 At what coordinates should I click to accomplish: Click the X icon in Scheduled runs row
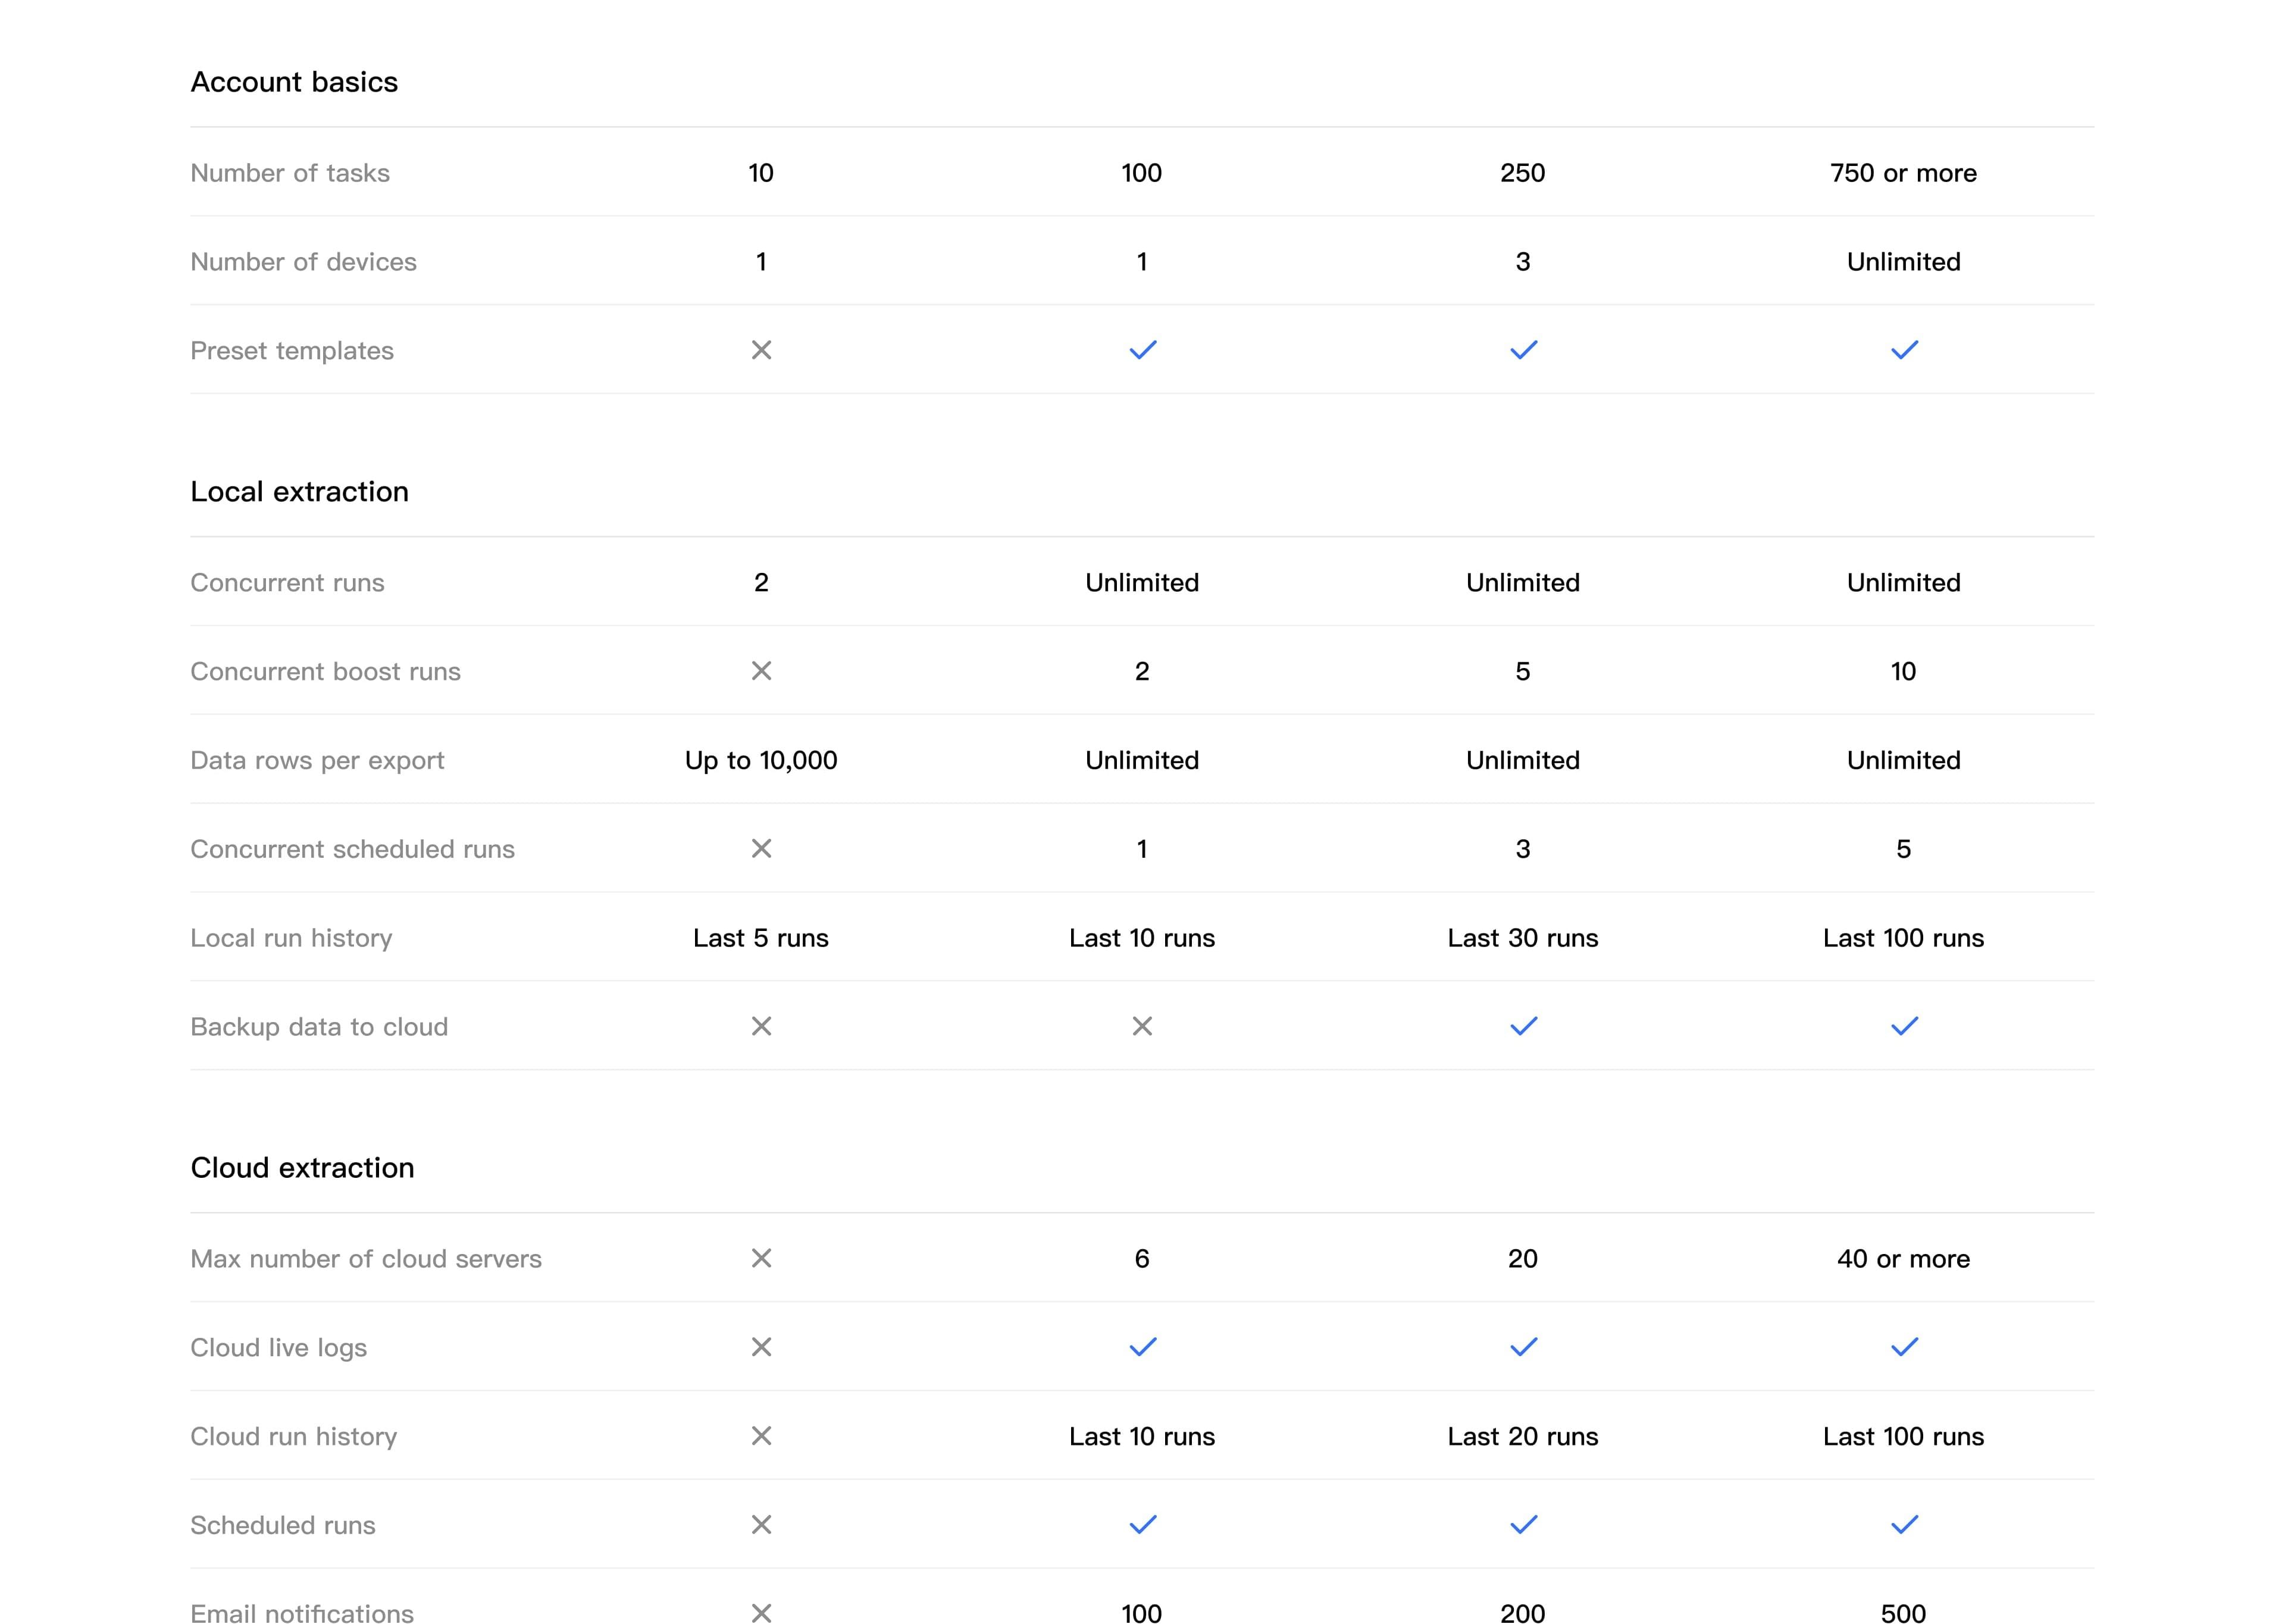click(x=761, y=1525)
